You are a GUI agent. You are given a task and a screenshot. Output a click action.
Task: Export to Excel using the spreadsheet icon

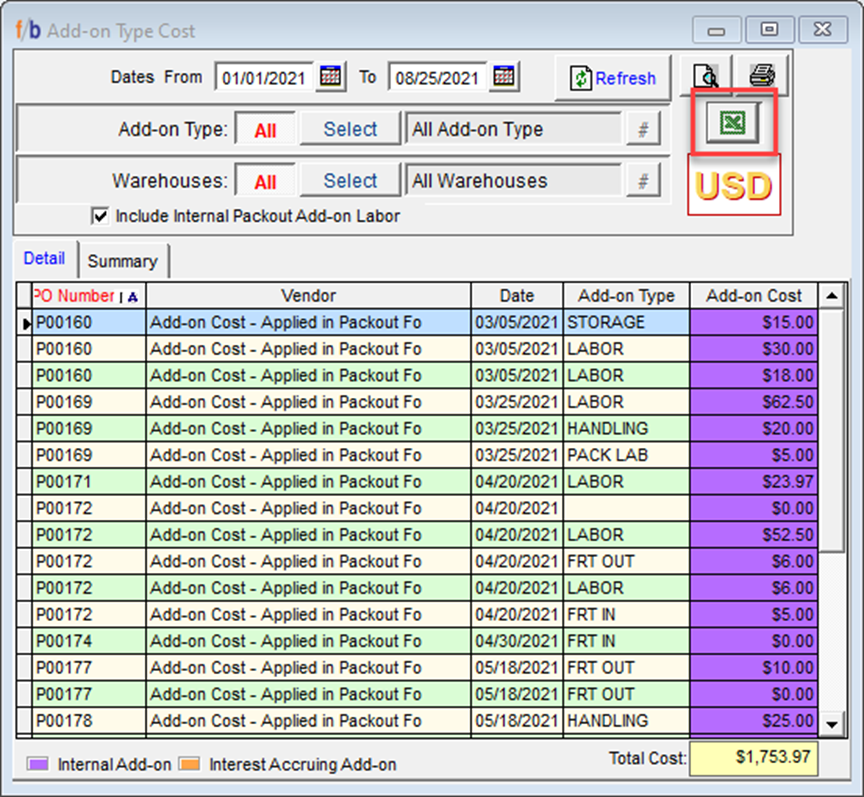point(733,122)
